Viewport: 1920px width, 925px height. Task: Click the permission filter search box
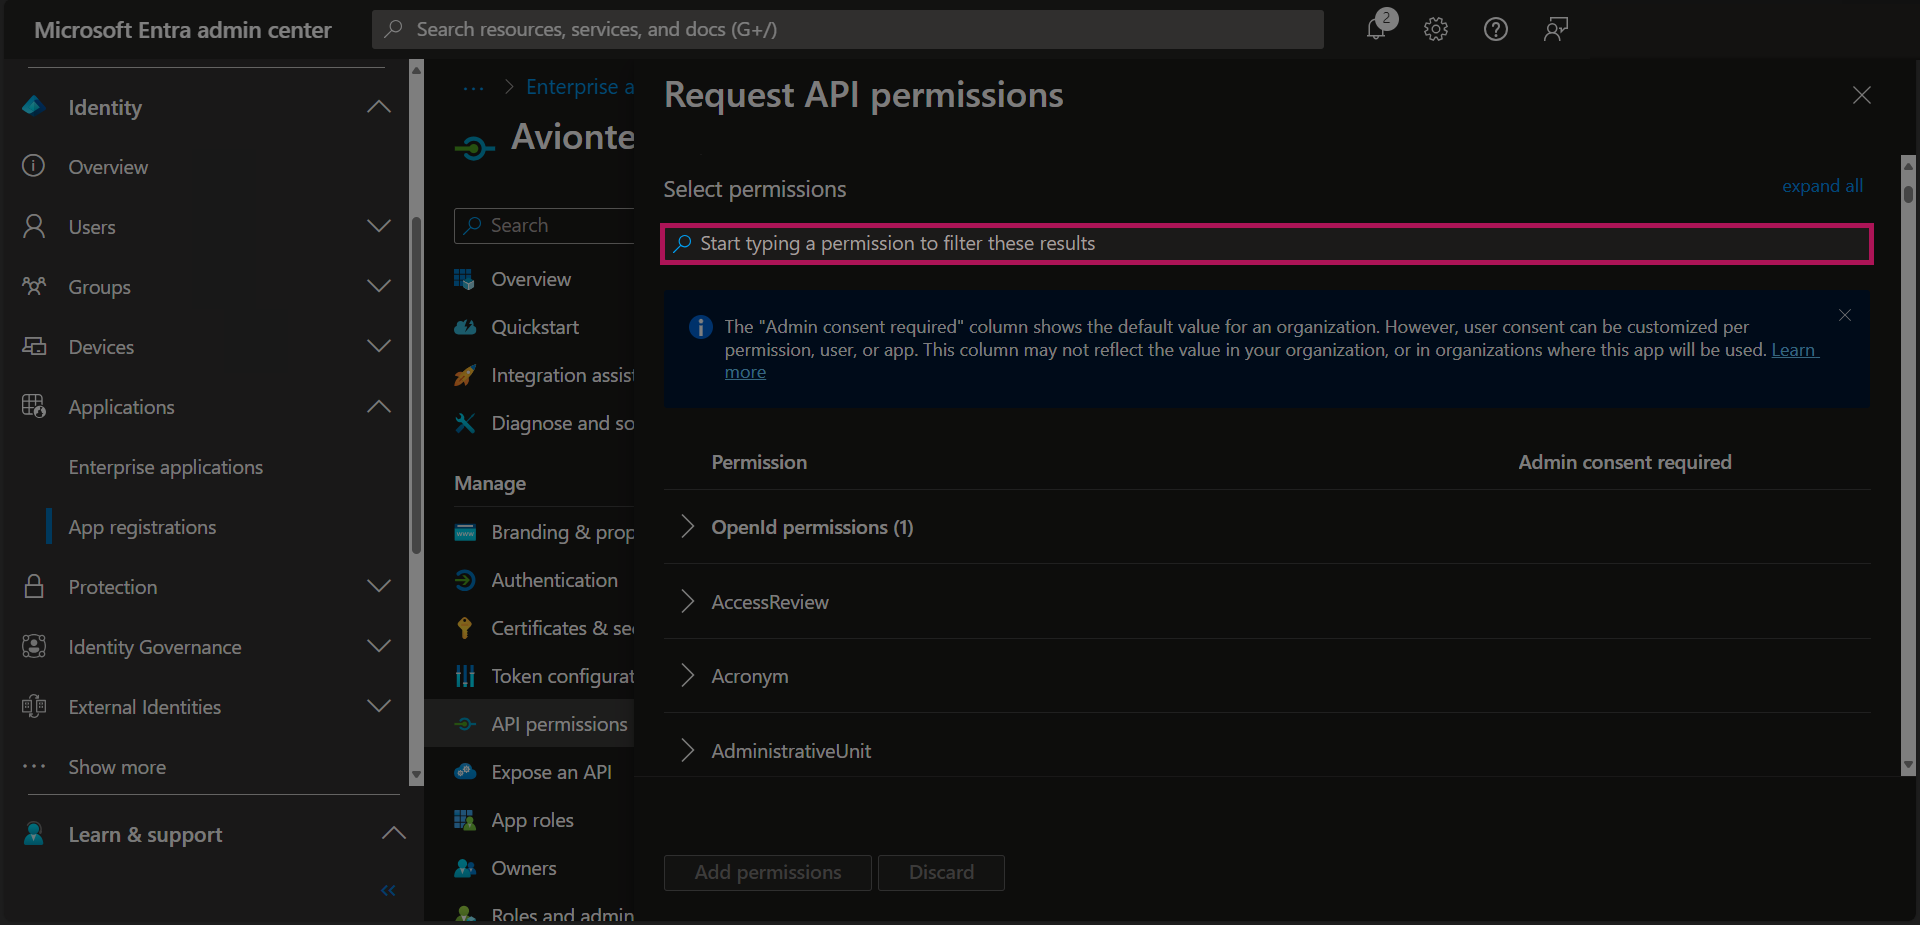pyautogui.click(x=1266, y=244)
